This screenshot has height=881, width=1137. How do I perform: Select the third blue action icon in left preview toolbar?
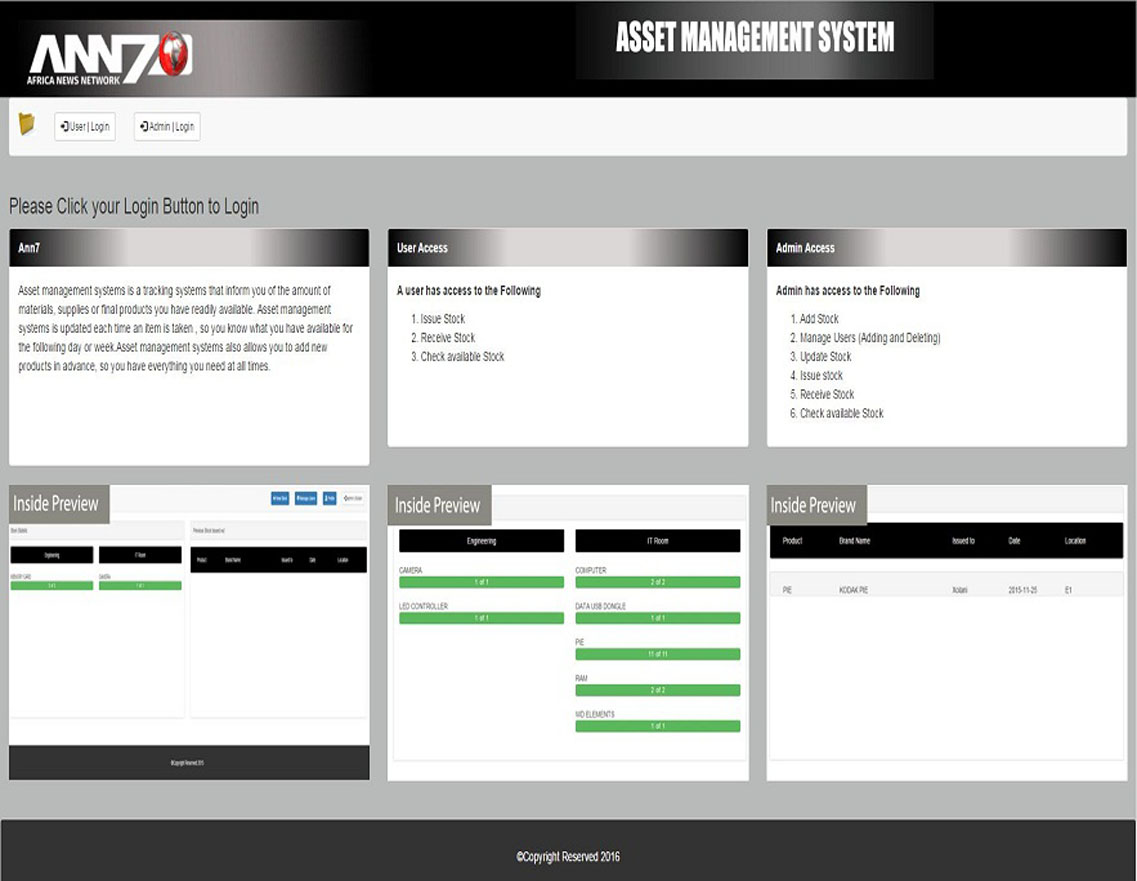(328, 498)
